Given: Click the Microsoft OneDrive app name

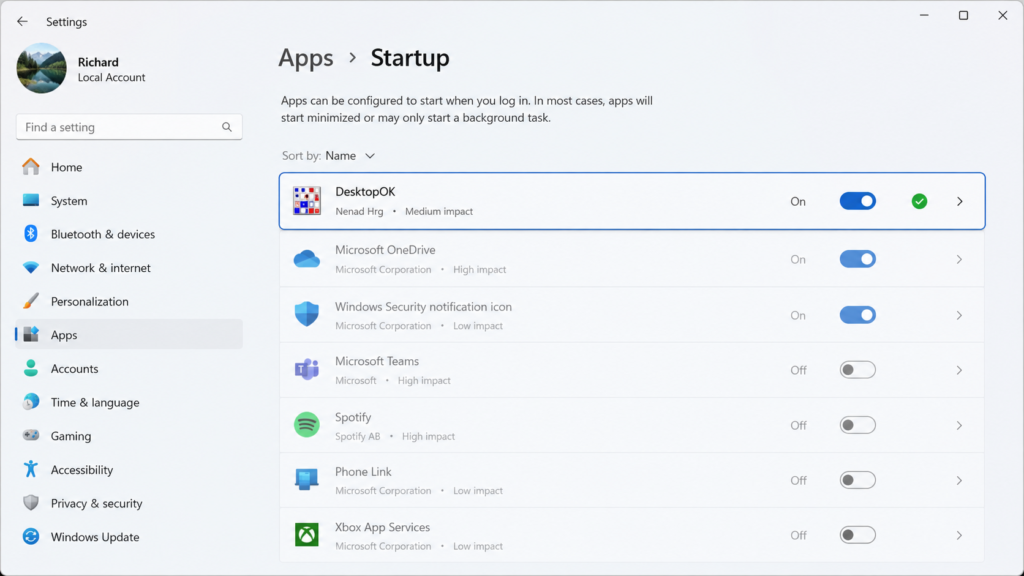Looking at the screenshot, I should tap(385, 250).
